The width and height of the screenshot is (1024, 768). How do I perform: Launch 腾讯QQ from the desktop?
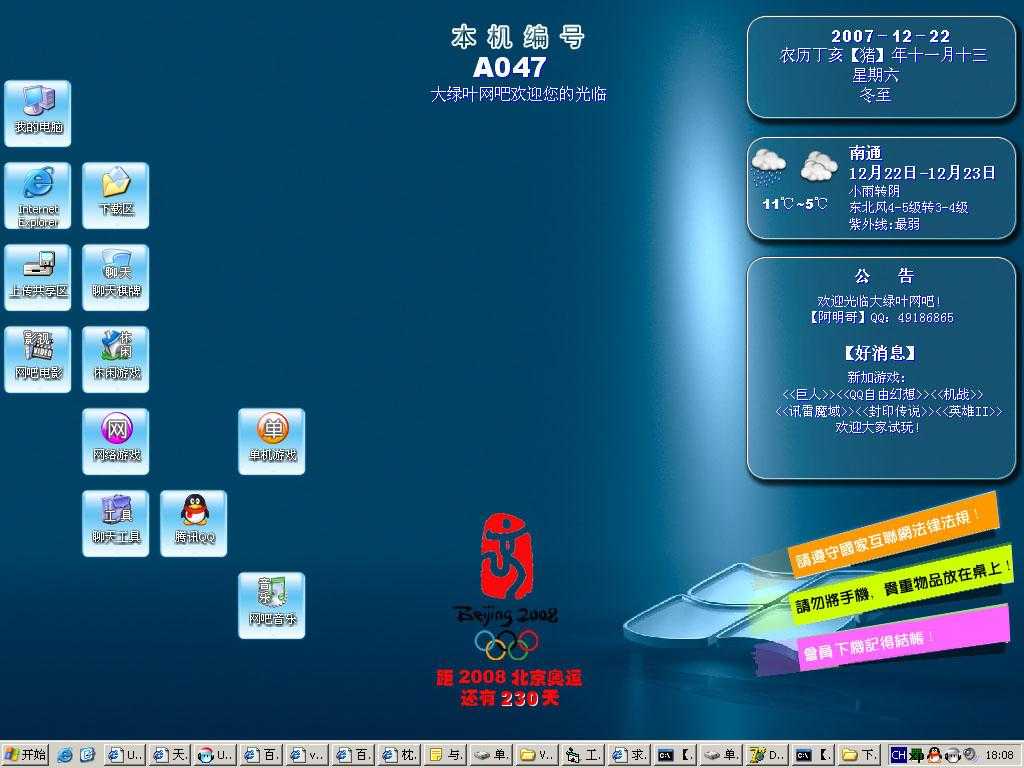tap(193, 524)
